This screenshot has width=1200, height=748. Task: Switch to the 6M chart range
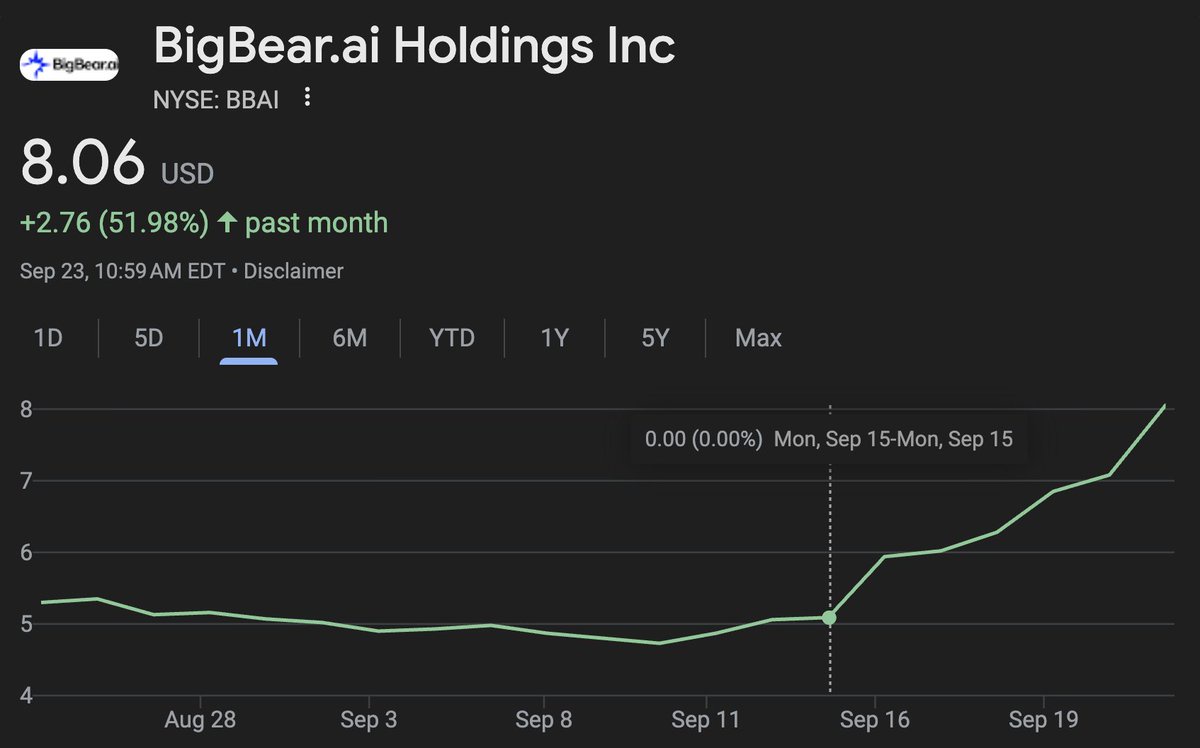click(x=349, y=338)
